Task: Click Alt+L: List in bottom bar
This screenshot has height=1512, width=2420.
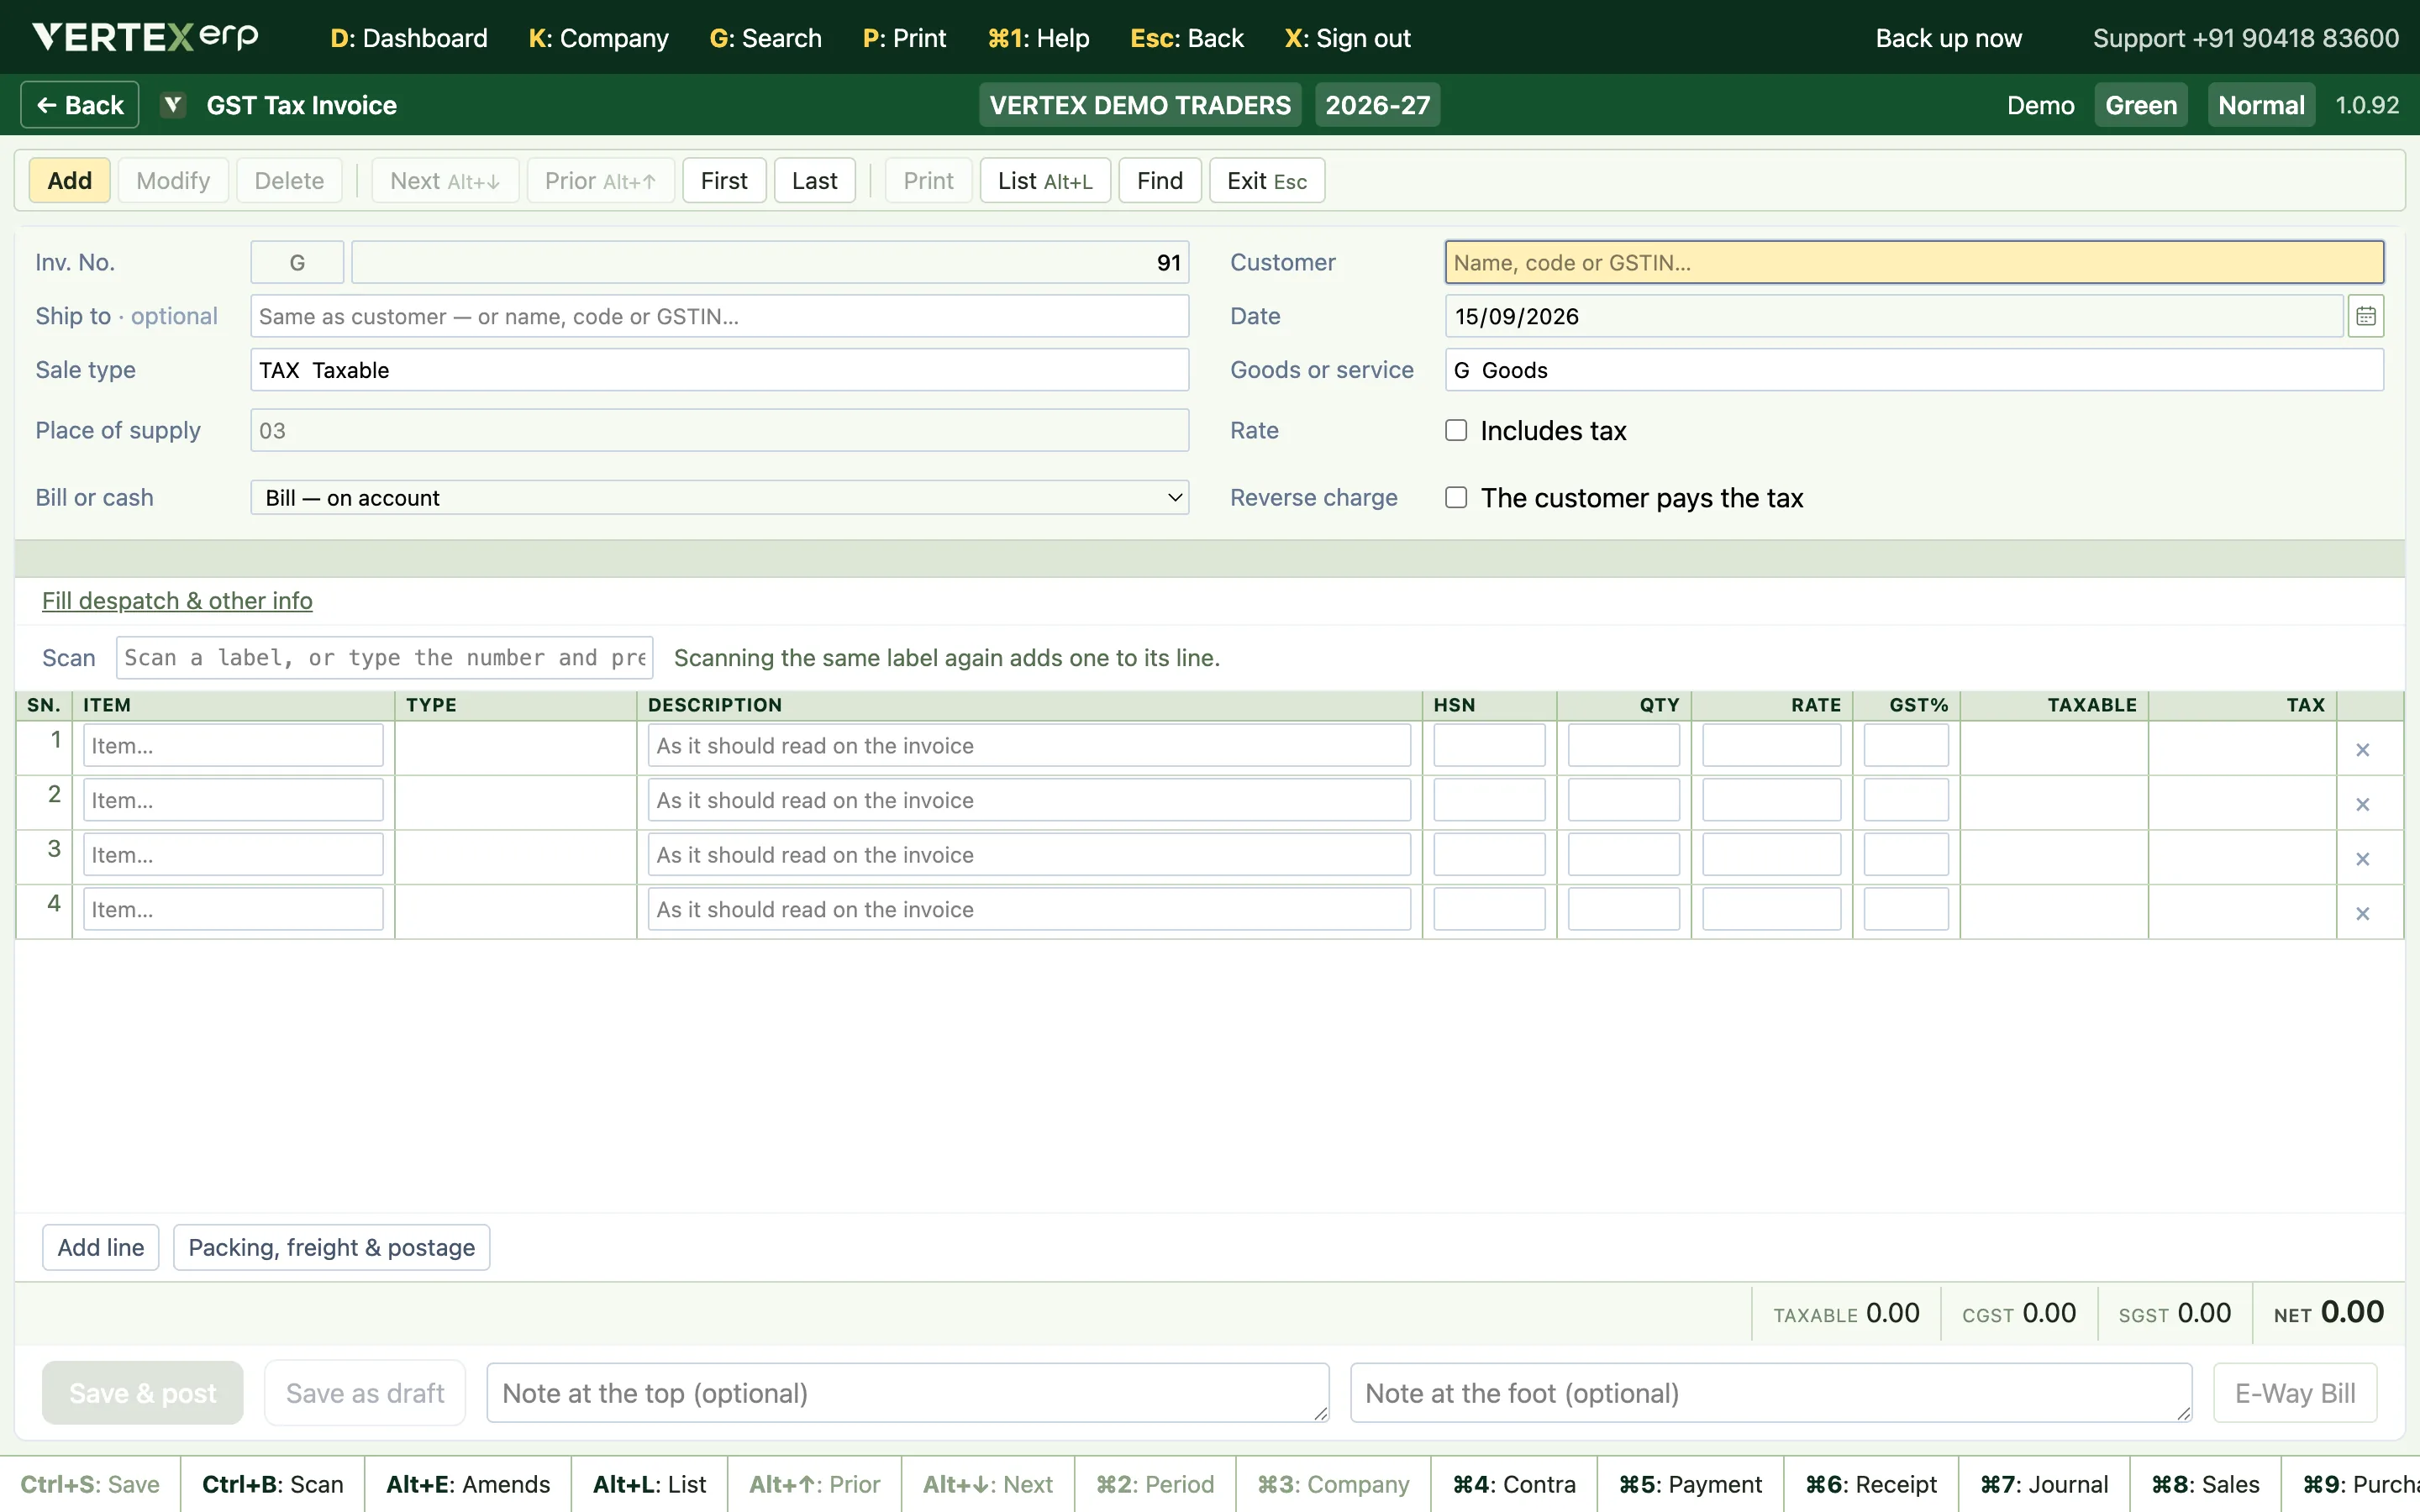Action: coord(649,1484)
